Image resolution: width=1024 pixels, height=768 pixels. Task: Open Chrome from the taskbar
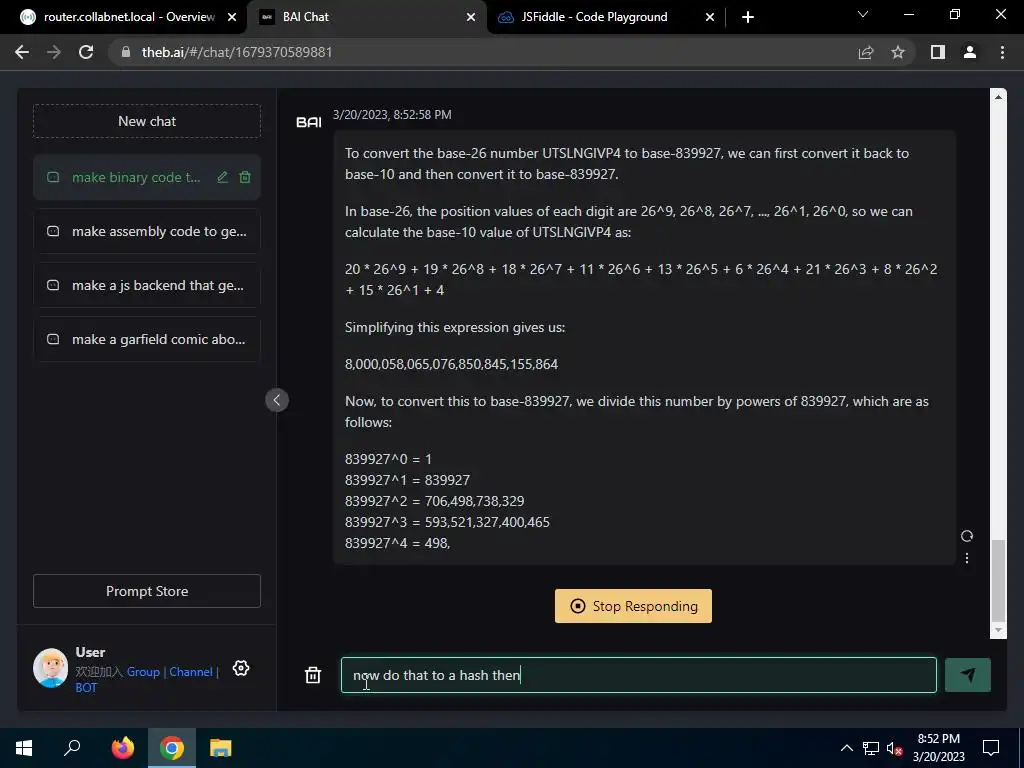click(x=172, y=748)
